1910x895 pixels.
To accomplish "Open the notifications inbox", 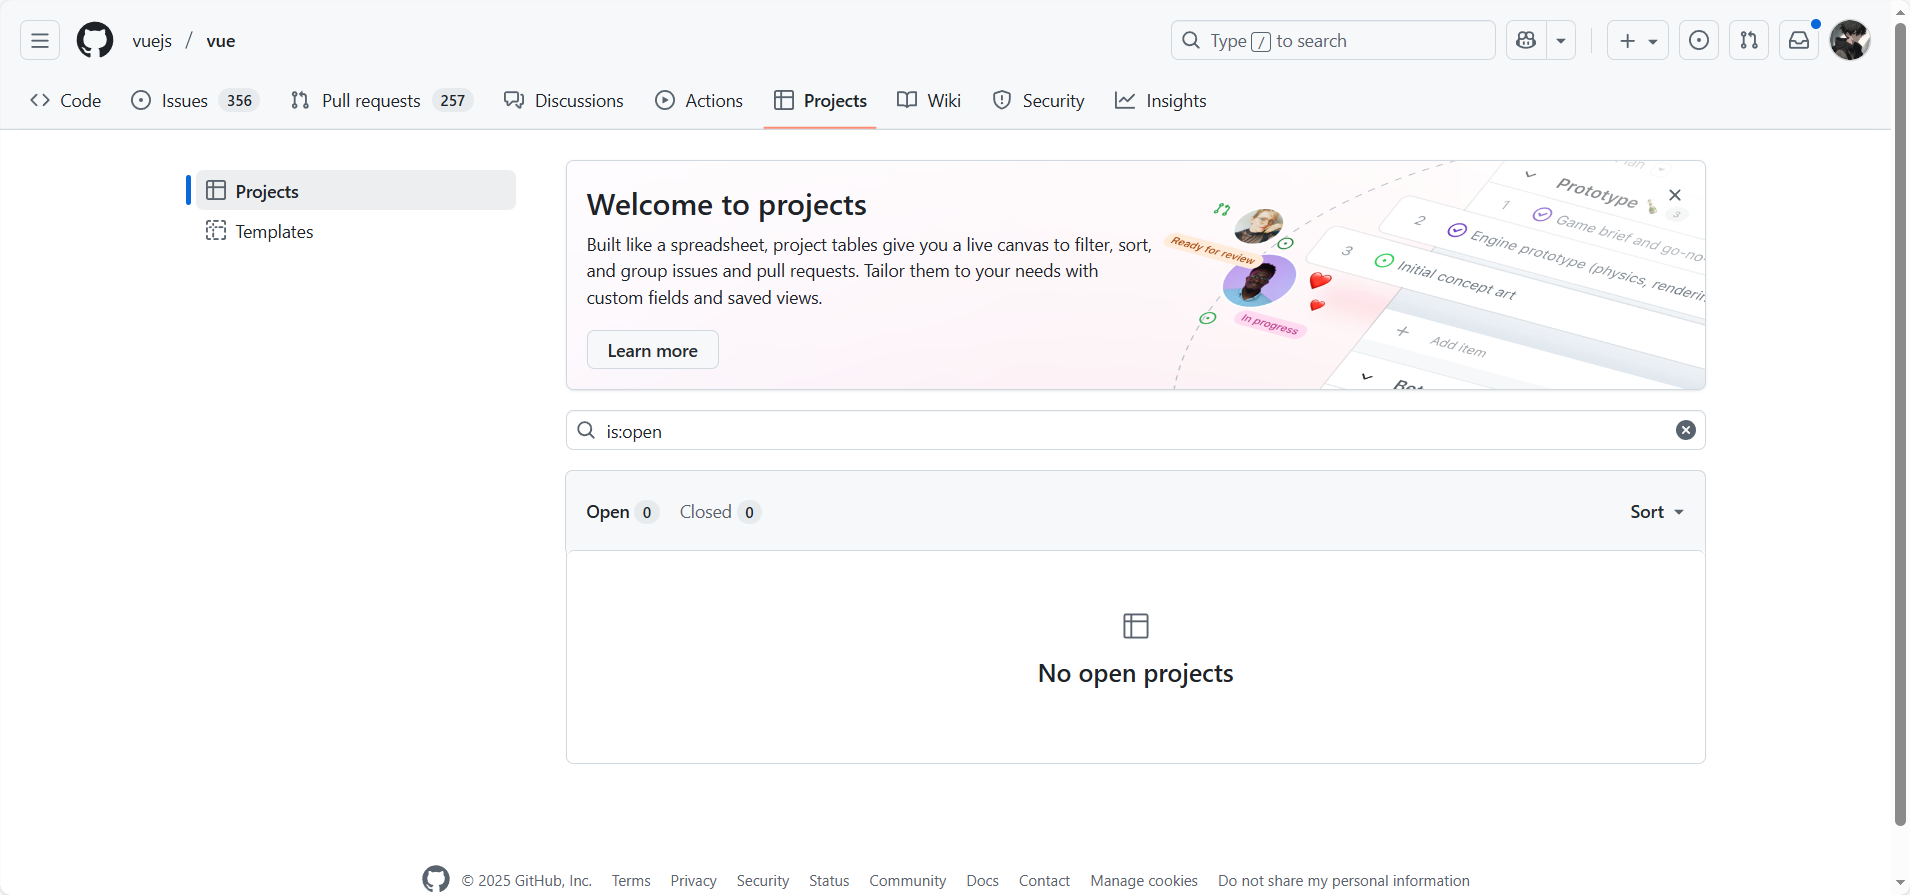I will pyautogui.click(x=1798, y=41).
